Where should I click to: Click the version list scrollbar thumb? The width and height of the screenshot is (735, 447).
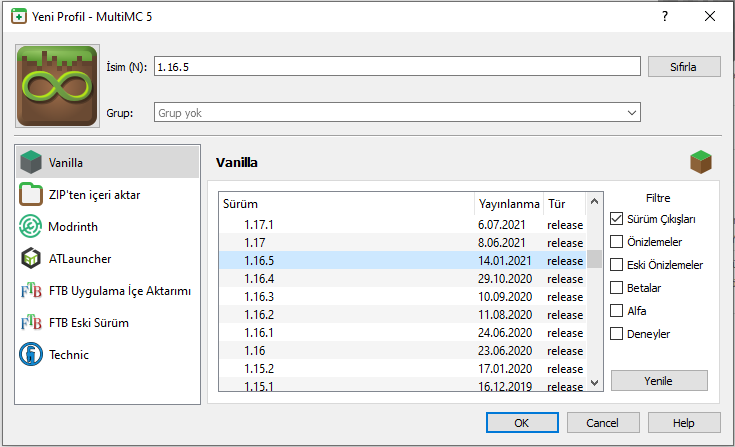tap(594, 259)
